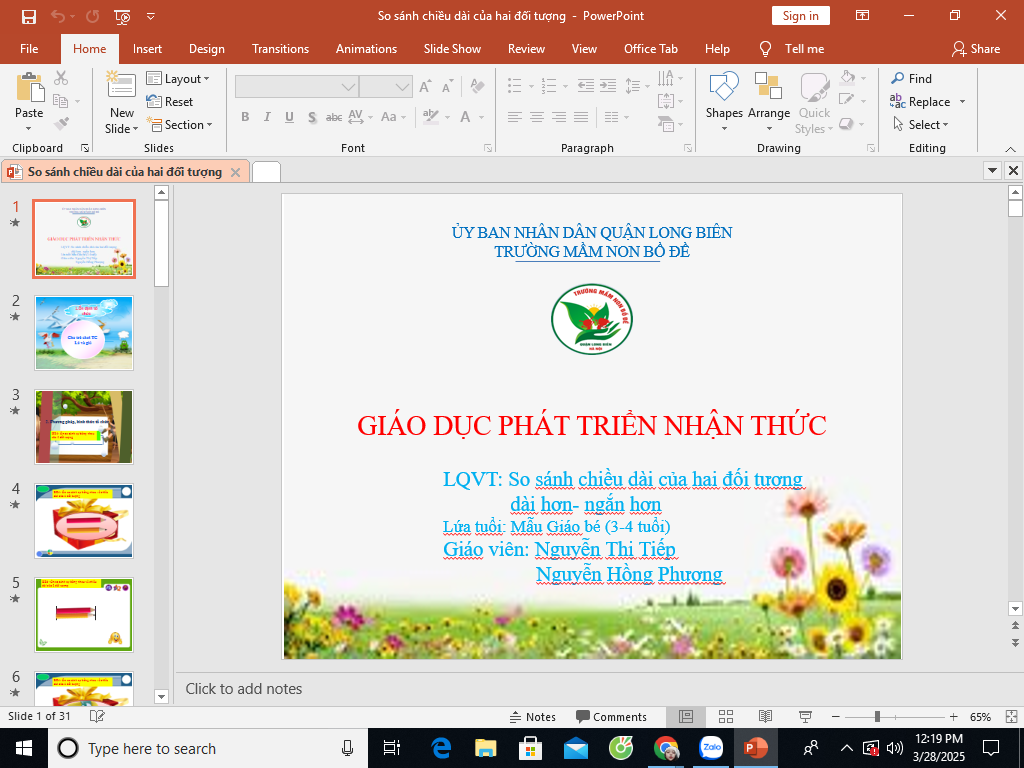Click the Paste clipboard icon
The height and width of the screenshot is (768, 1024).
pos(29,88)
